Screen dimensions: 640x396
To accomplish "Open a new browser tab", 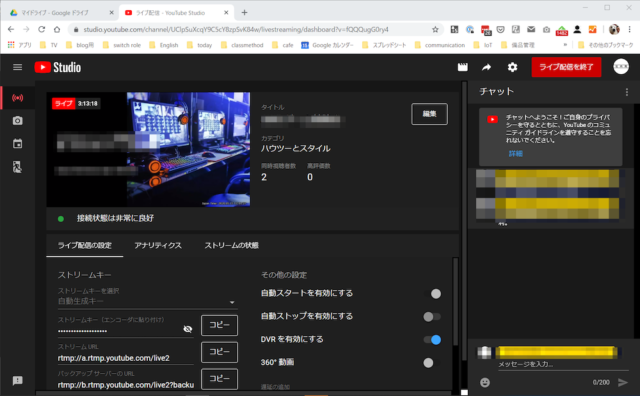I will point(244,13).
